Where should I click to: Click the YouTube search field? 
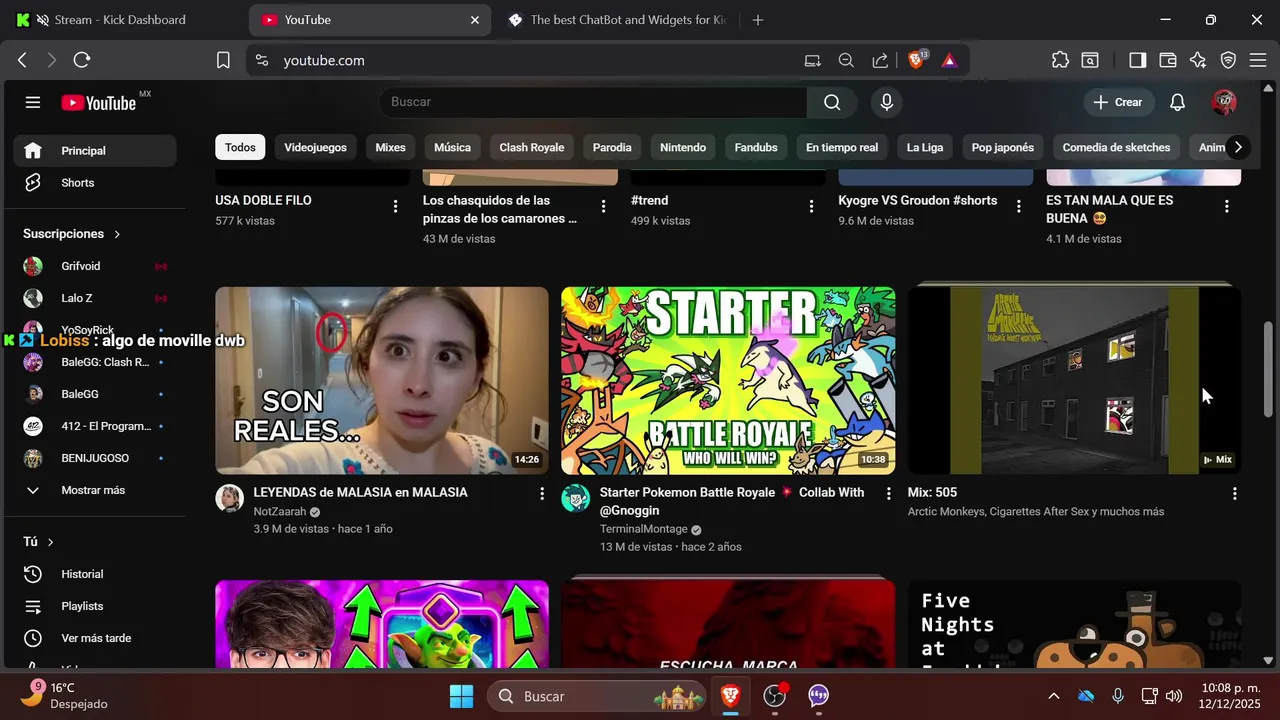(x=592, y=102)
